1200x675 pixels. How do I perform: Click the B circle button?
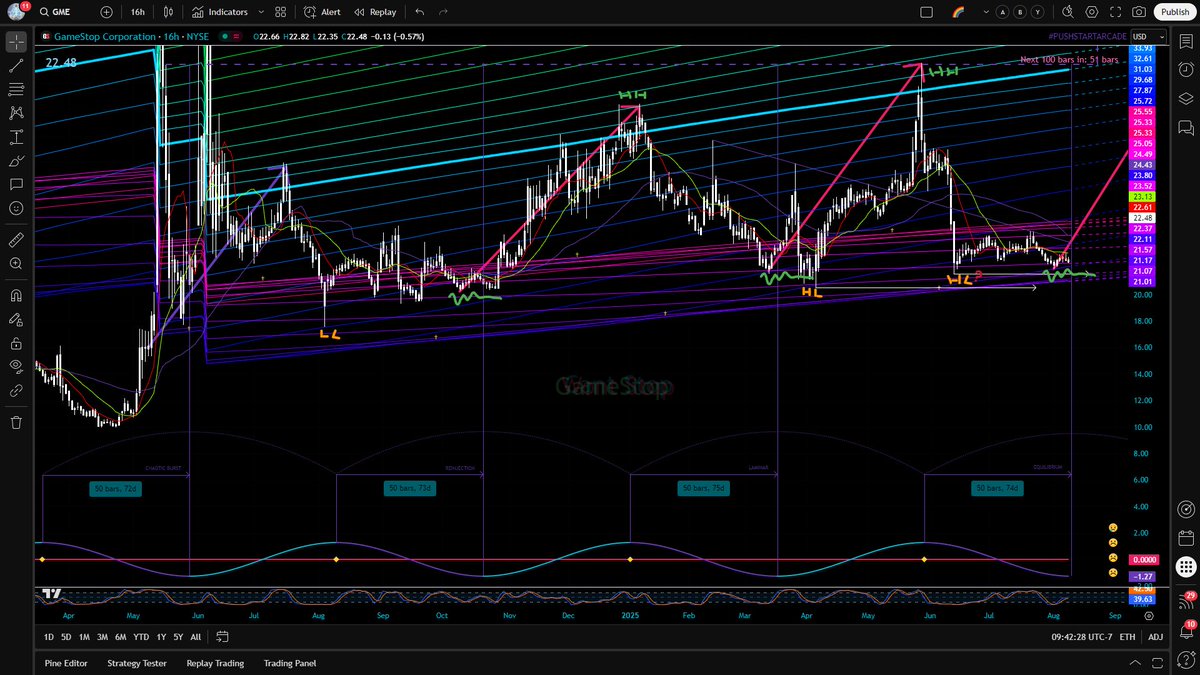(1021, 12)
